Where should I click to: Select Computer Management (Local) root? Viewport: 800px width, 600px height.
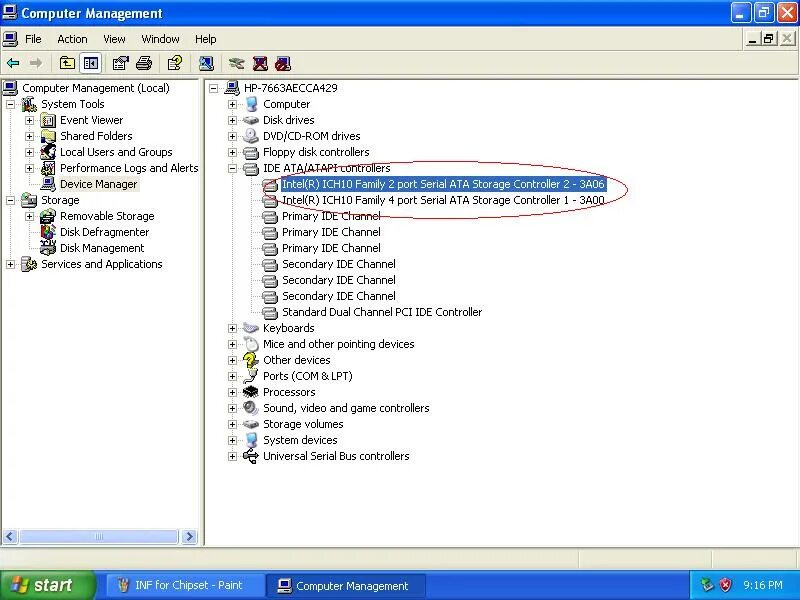click(96, 88)
